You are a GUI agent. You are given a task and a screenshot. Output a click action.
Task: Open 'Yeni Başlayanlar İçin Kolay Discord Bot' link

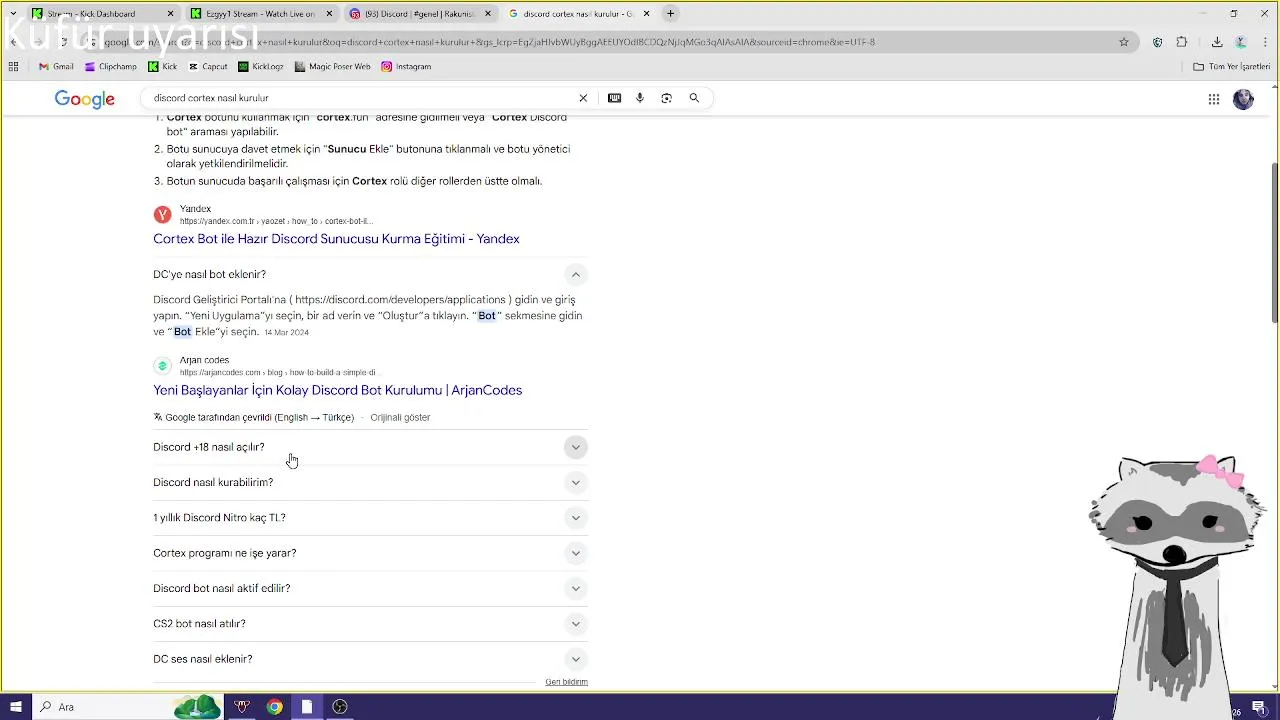(337, 390)
